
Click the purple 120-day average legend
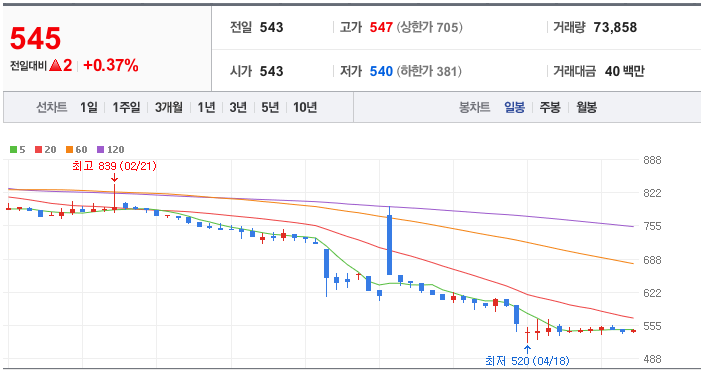click(110, 150)
